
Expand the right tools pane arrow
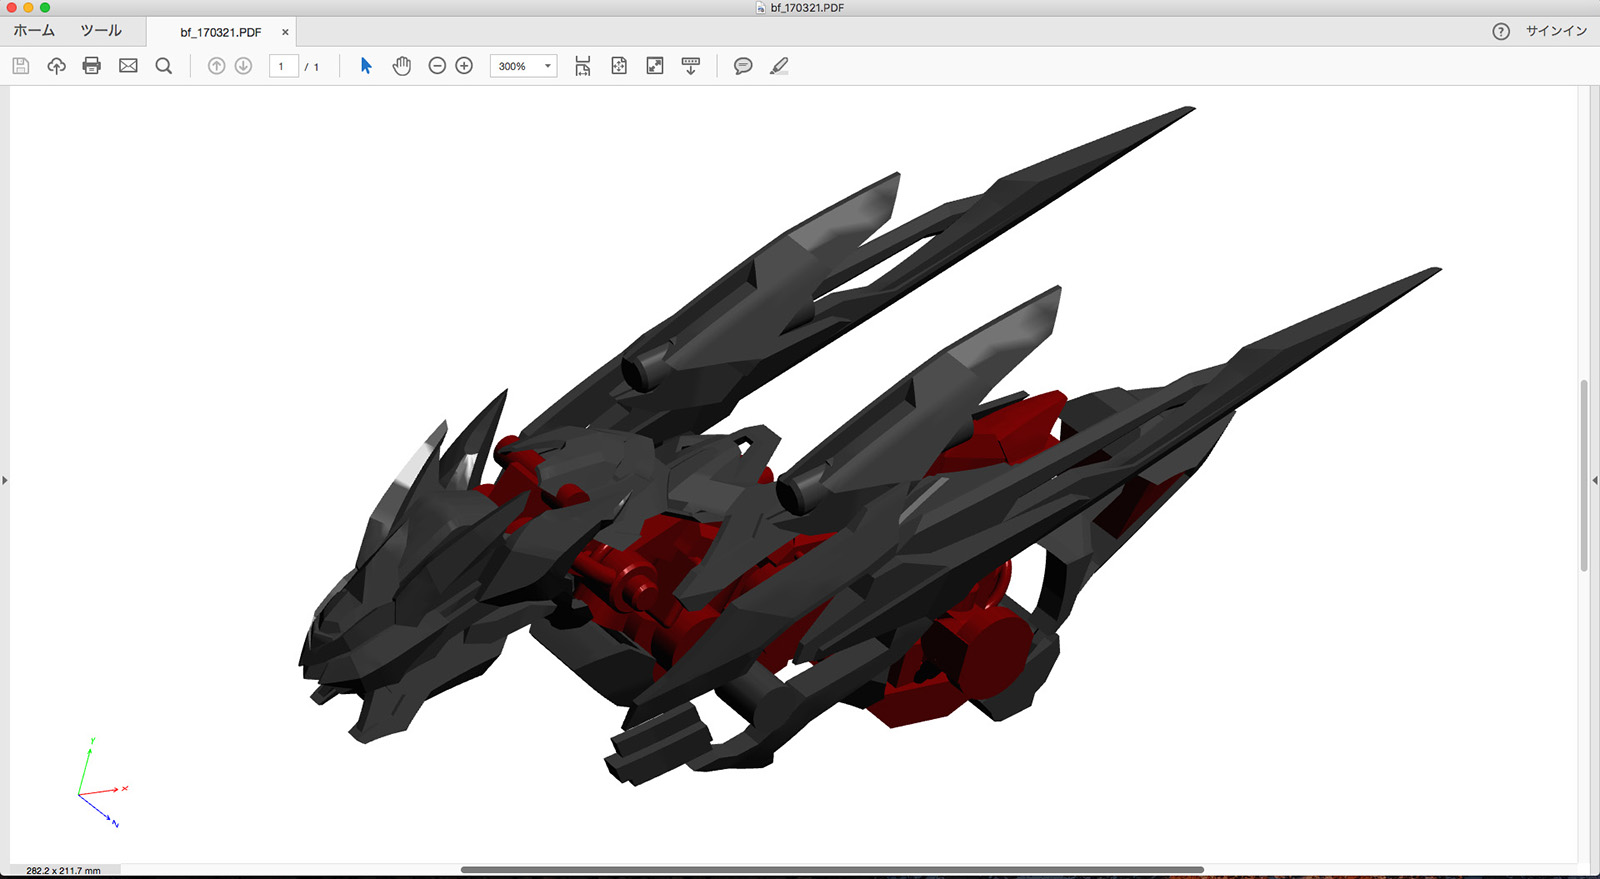pos(1595,481)
